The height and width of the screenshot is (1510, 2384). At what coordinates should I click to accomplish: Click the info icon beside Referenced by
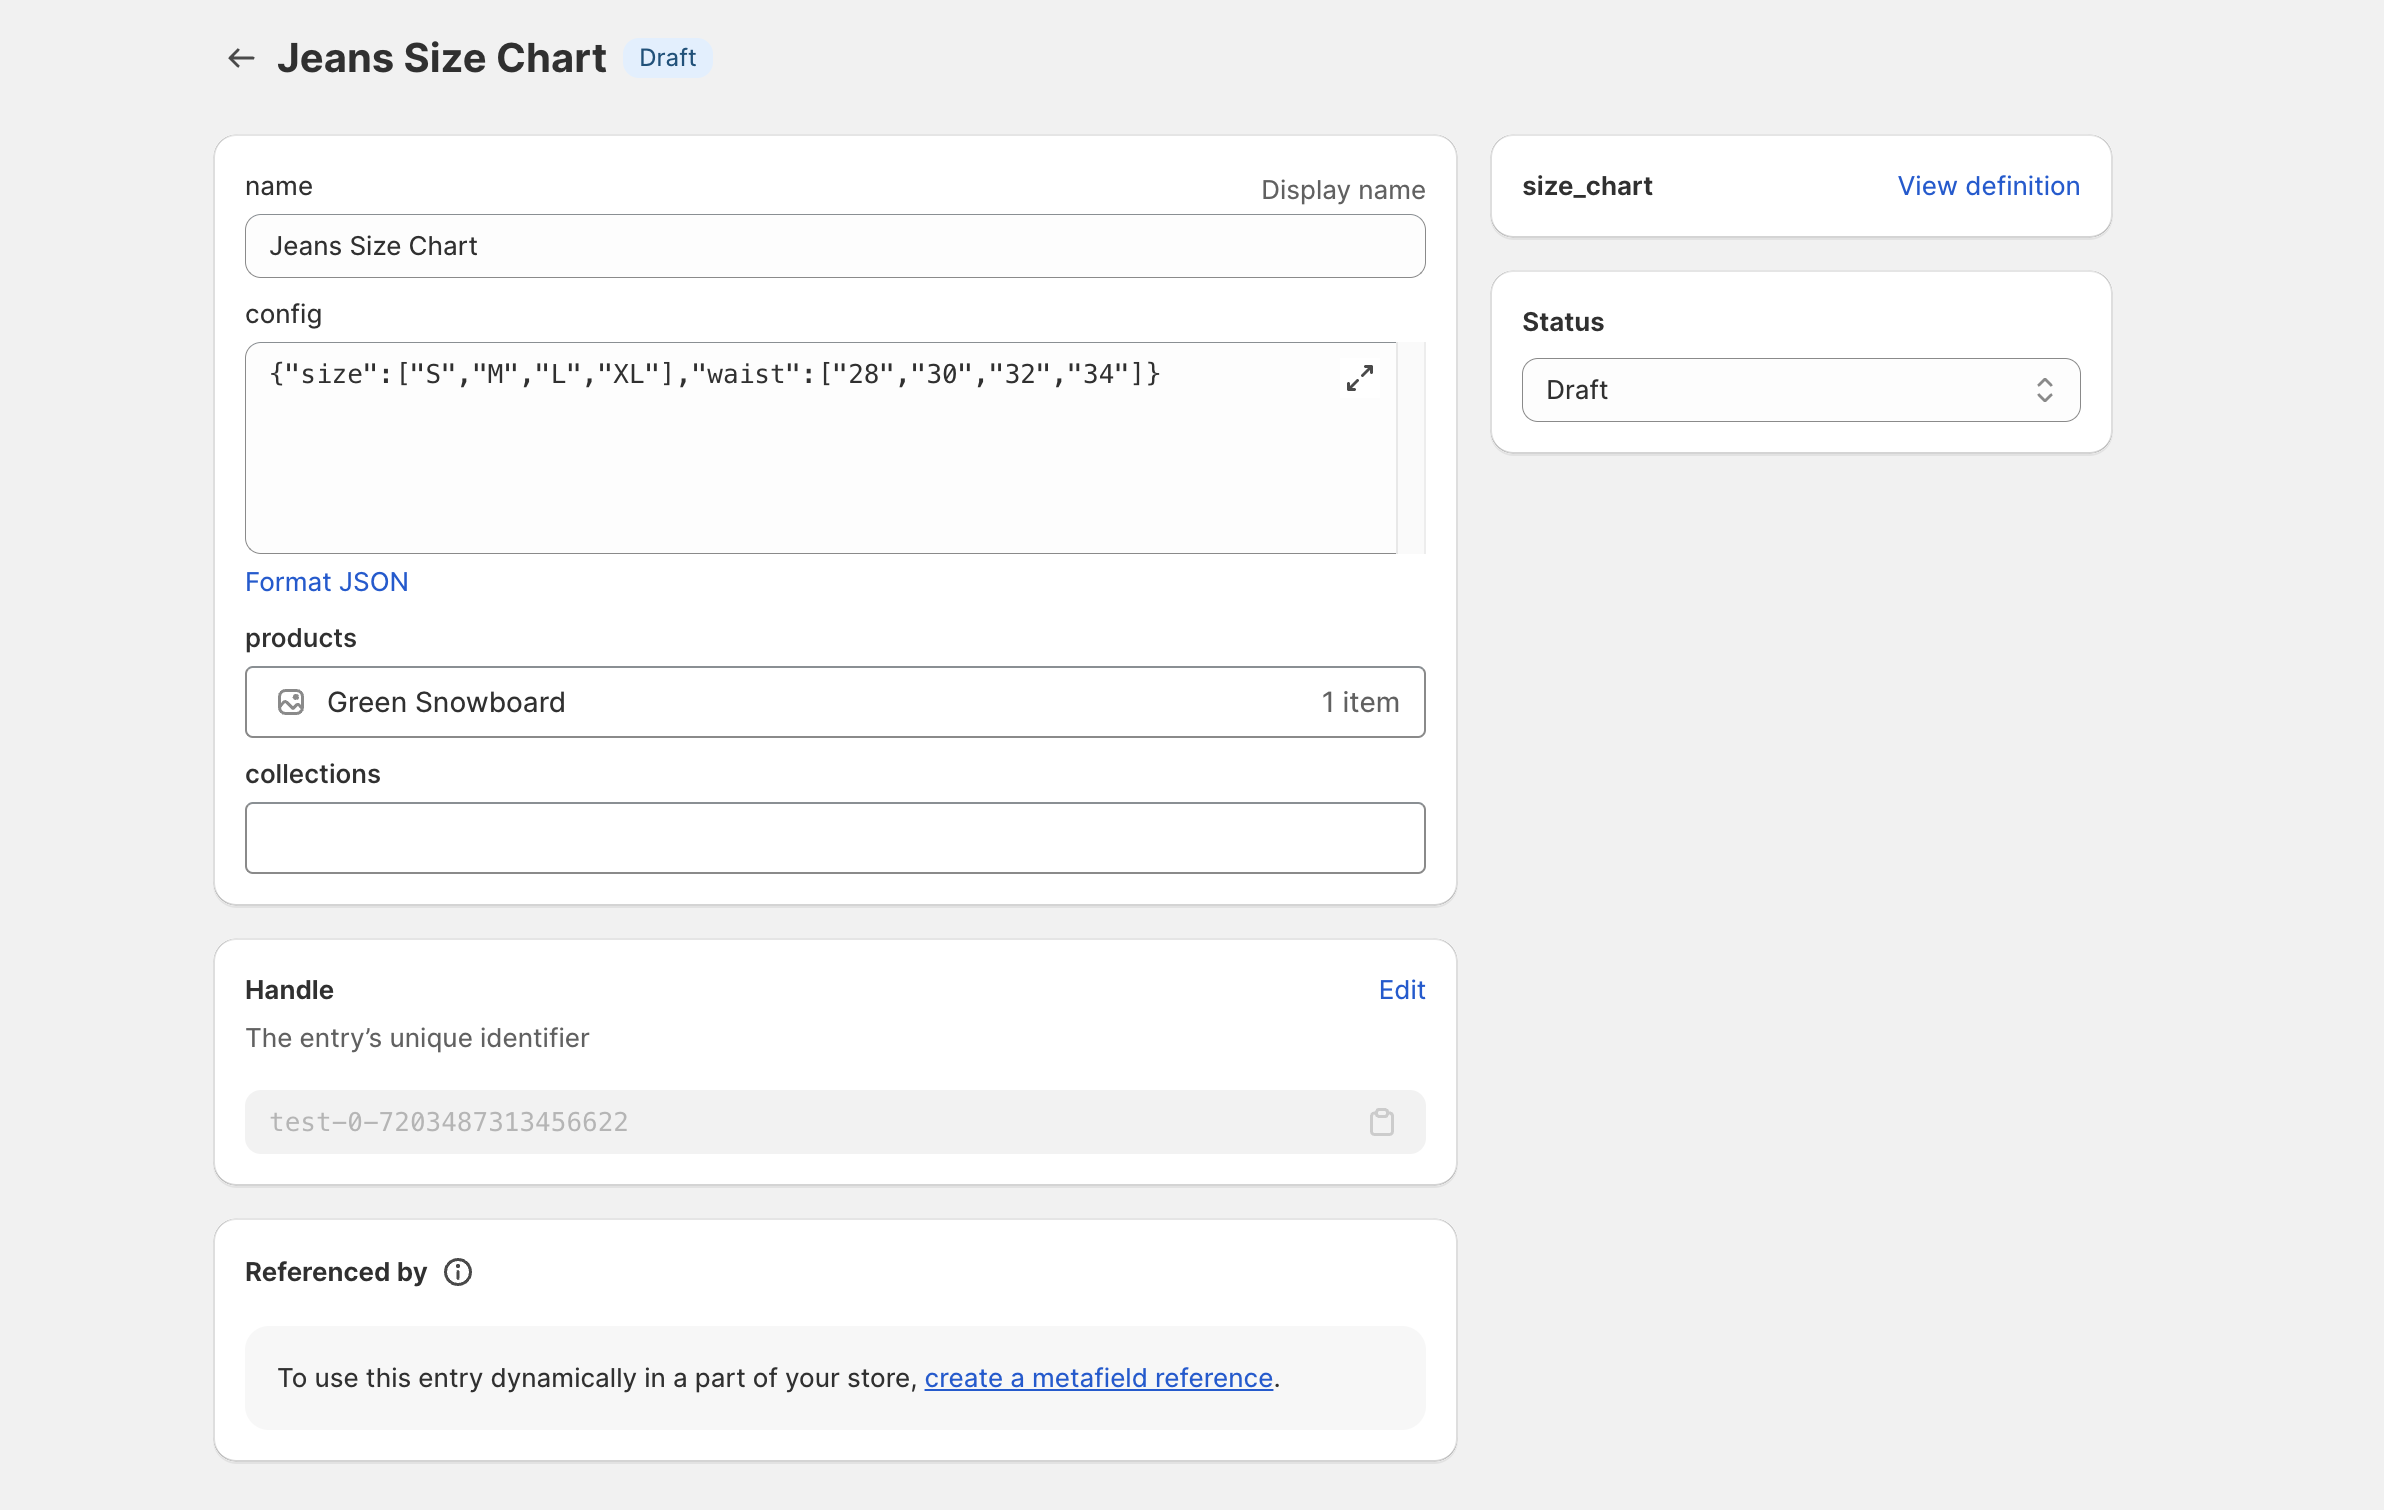coord(458,1272)
